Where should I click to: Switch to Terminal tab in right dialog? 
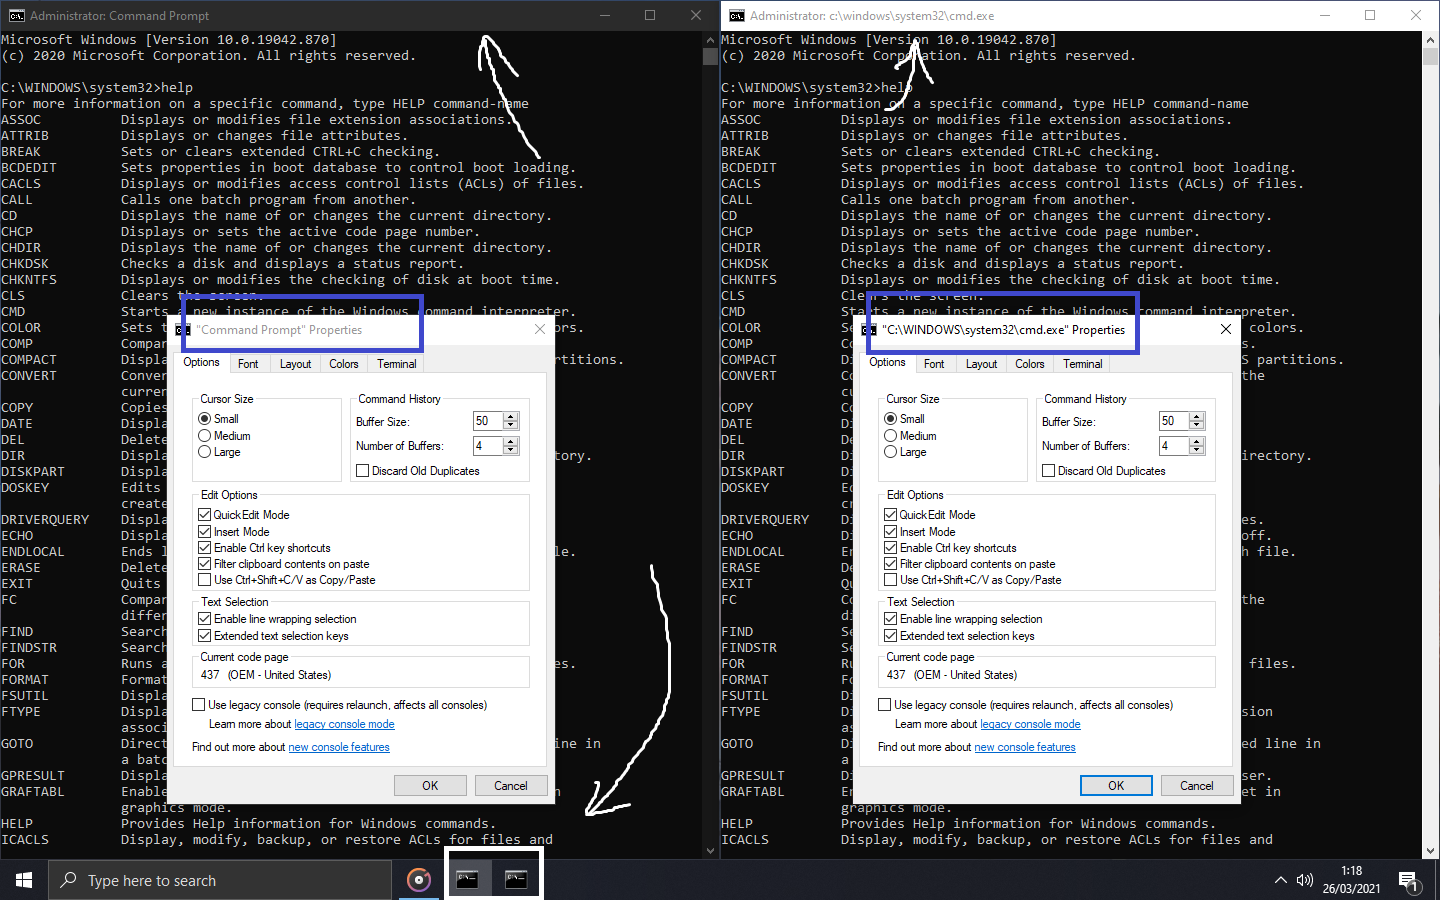click(1083, 364)
